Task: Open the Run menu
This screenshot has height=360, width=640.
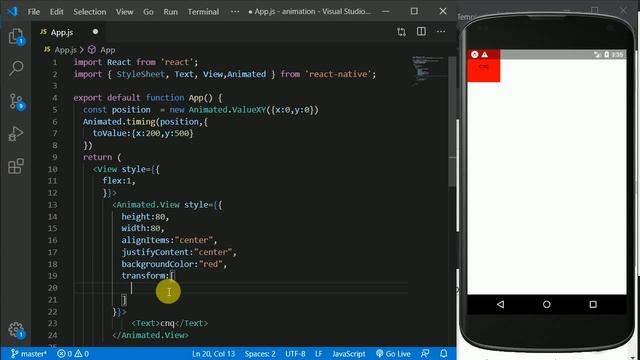Action: pyautogui.click(x=170, y=12)
